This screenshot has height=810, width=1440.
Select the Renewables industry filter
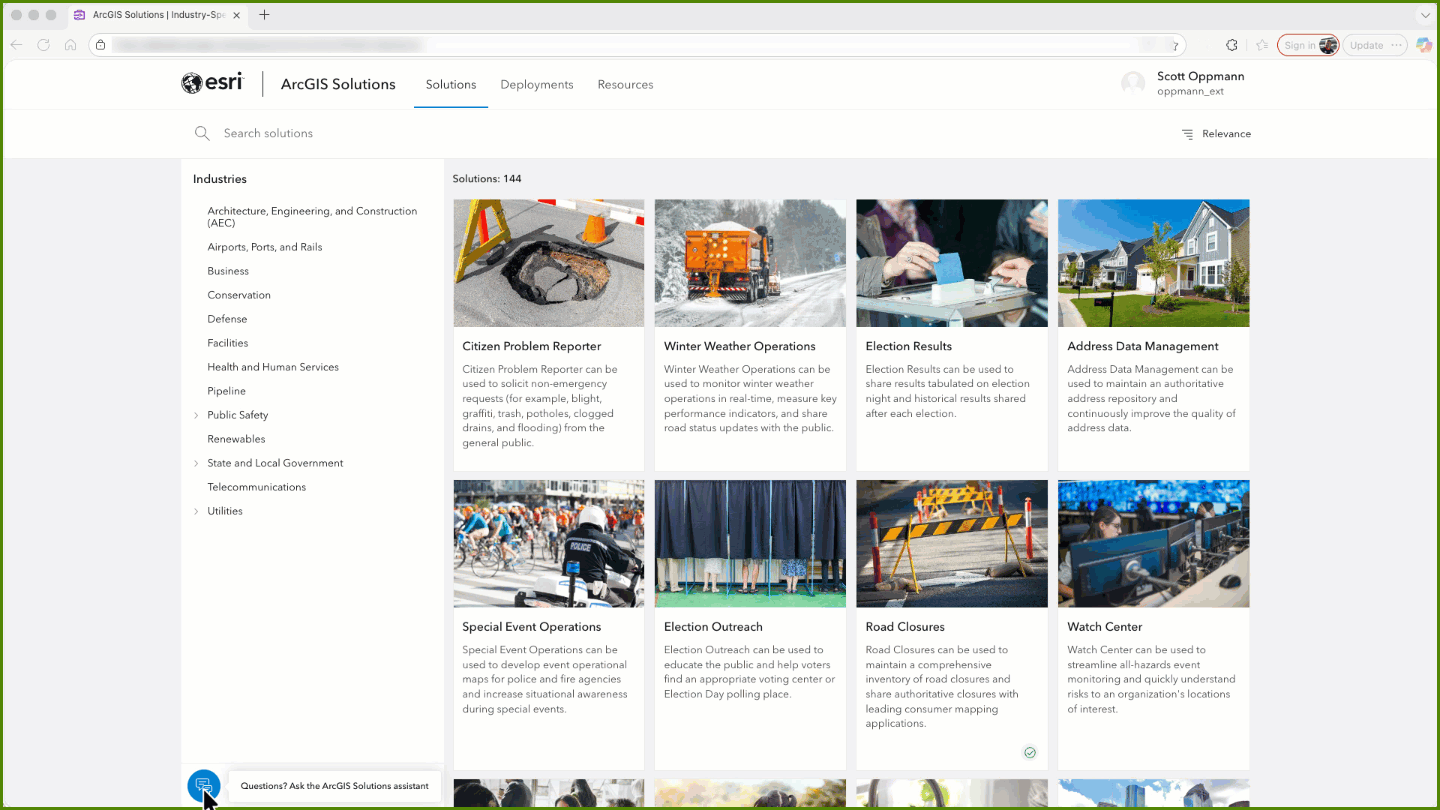click(x=236, y=439)
